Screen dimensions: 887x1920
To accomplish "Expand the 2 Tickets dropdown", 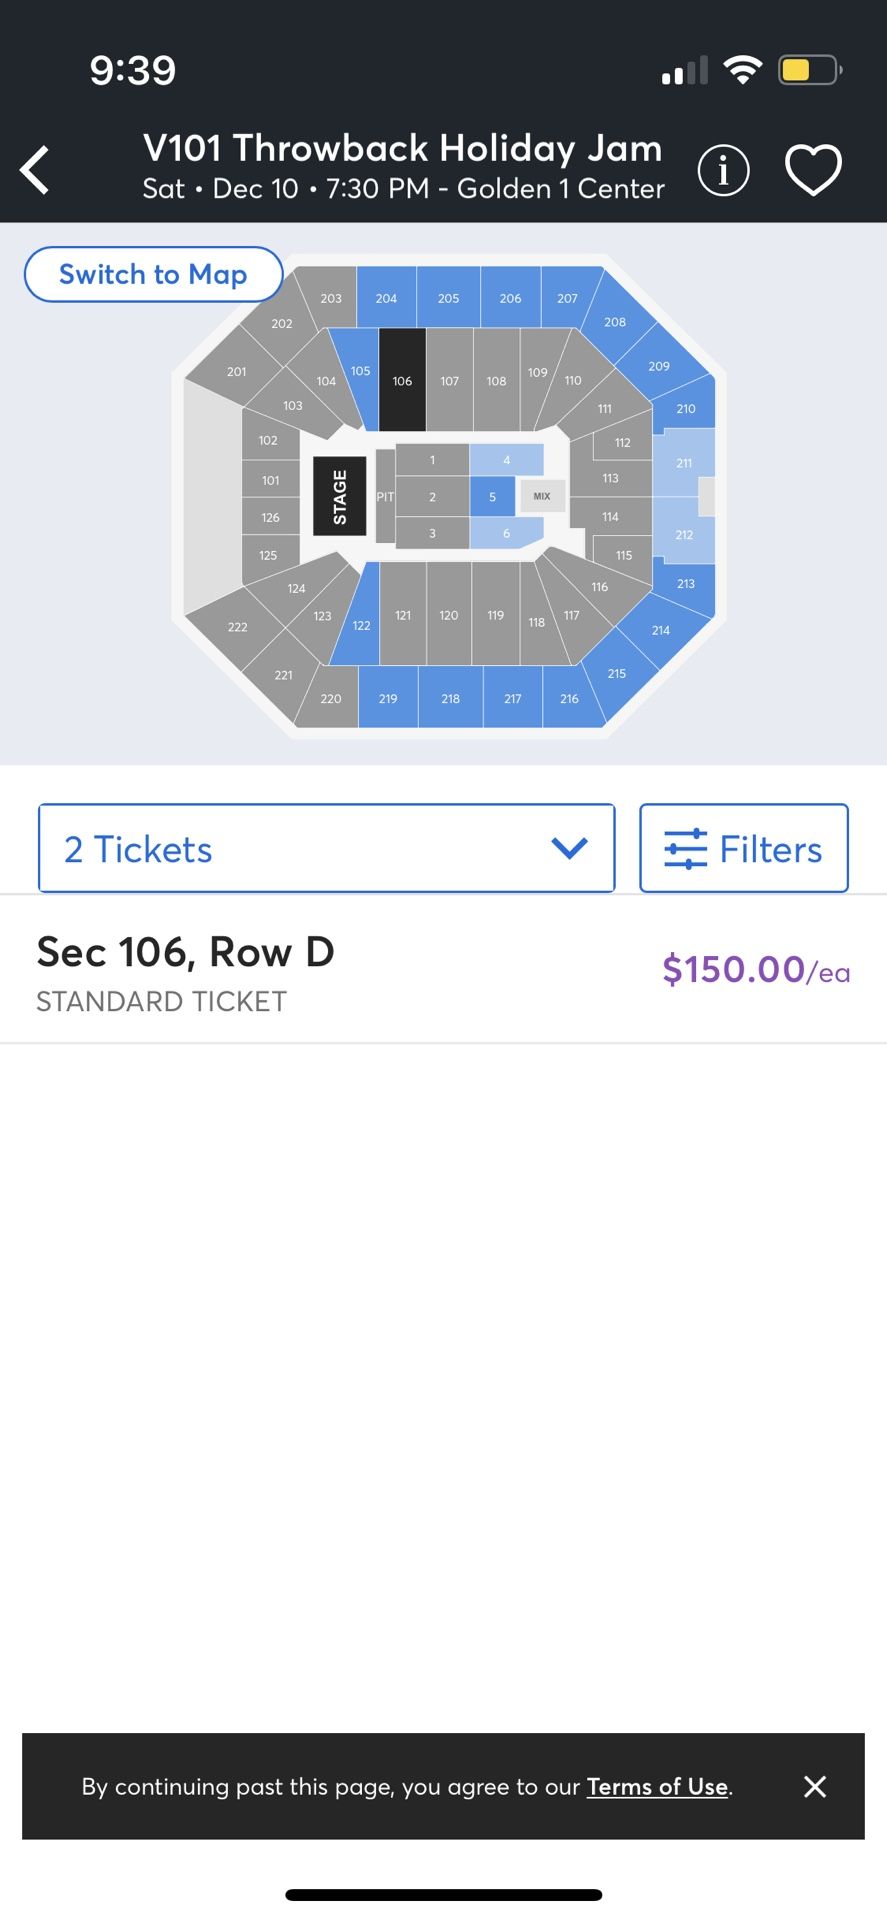I will click(326, 849).
